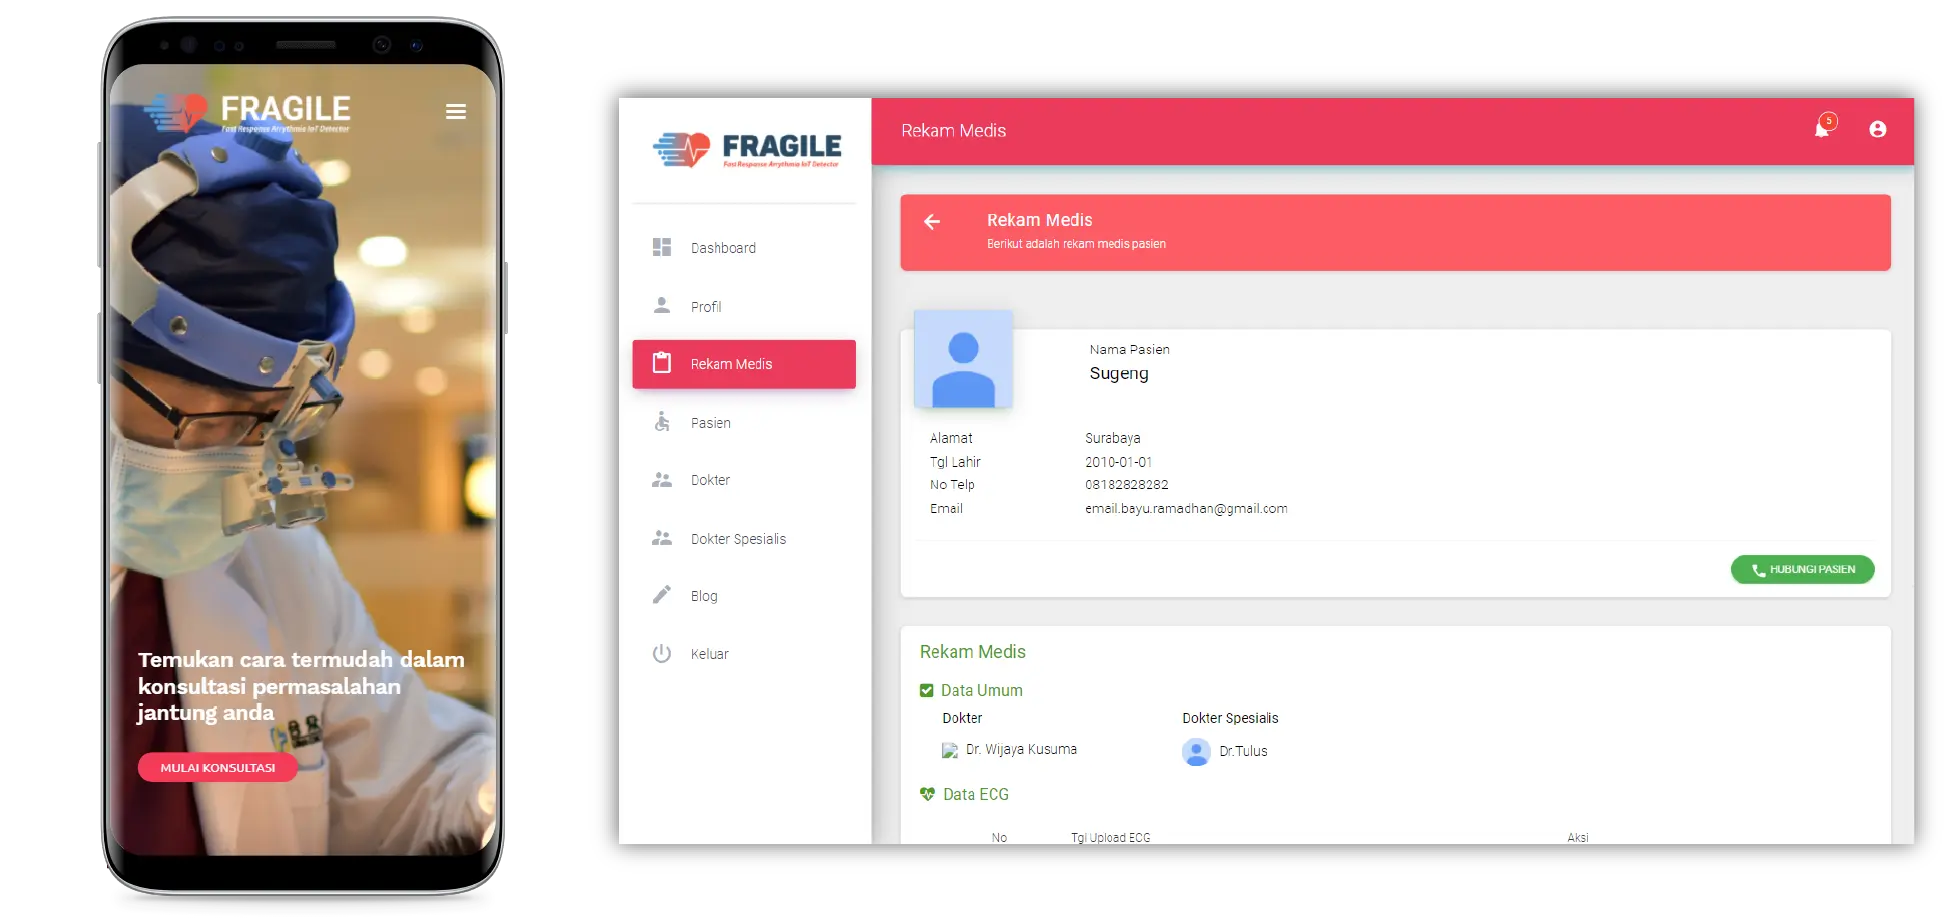
Task: Click the Dashboard grid icon in sidebar
Action: (662, 247)
